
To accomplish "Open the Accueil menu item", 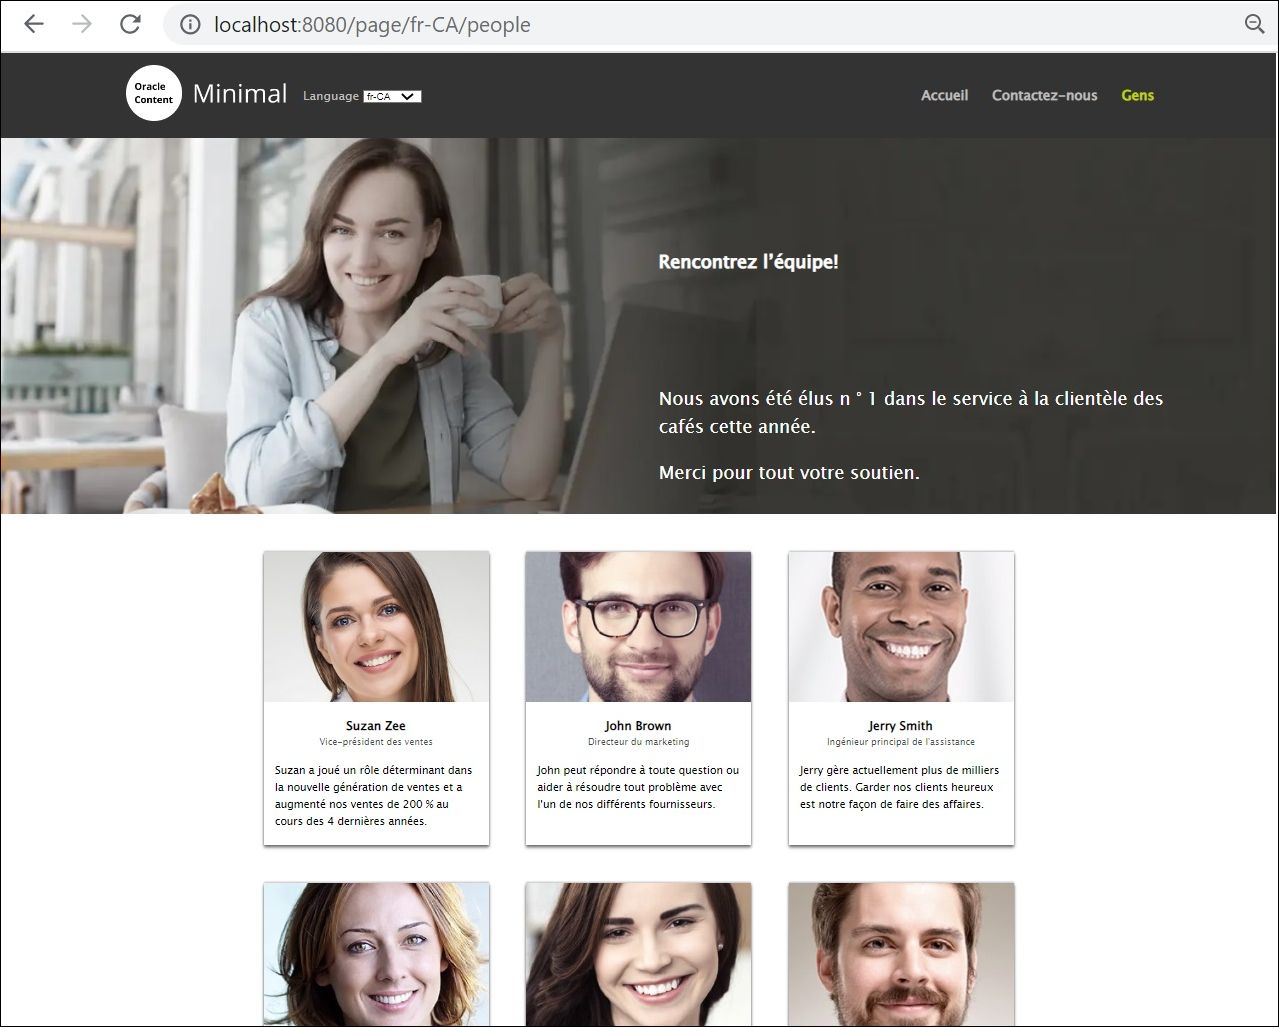I will (x=944, y=95).
